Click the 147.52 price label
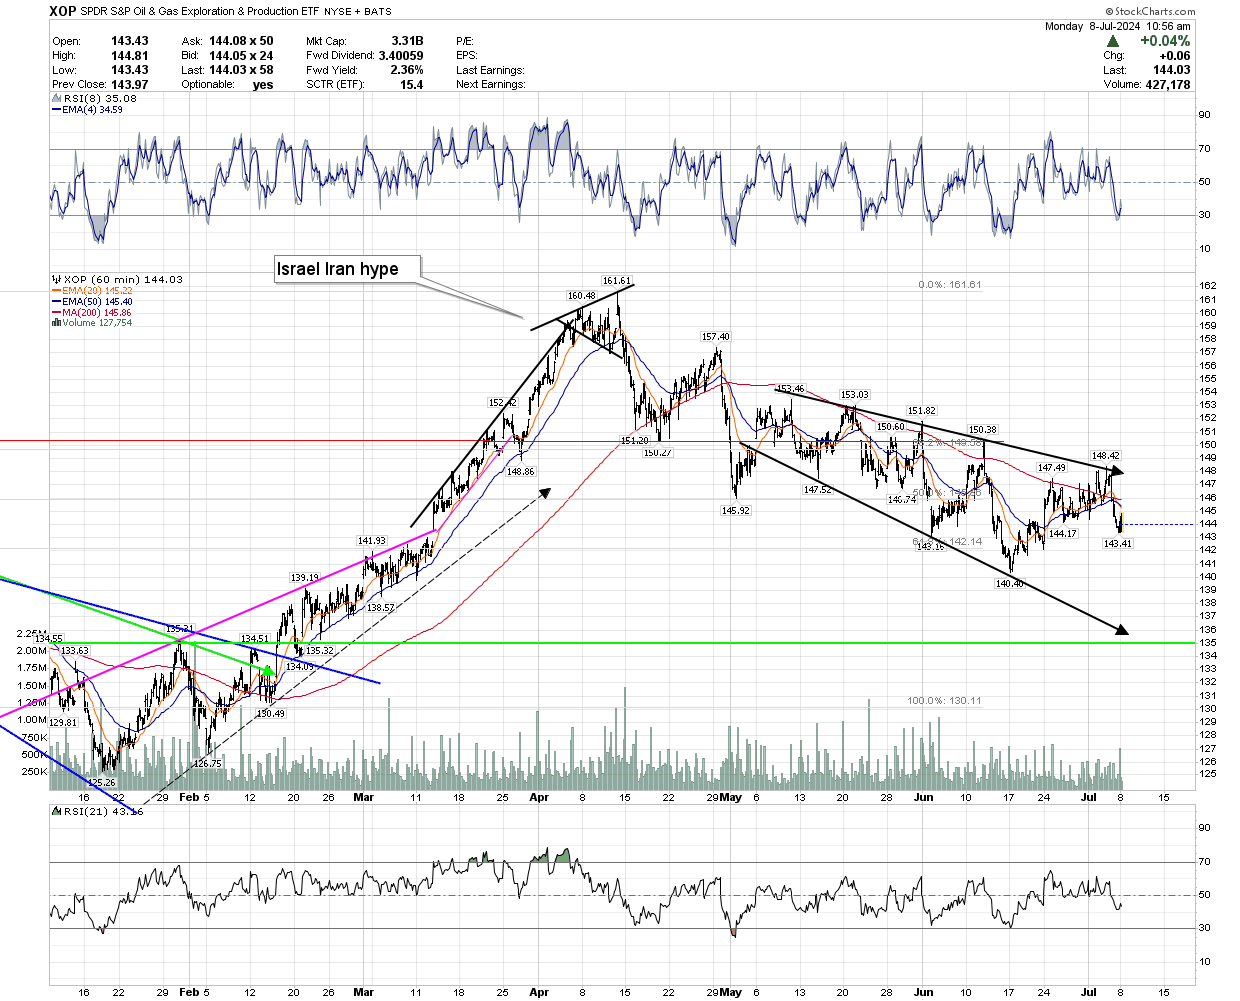 (817, 490)
